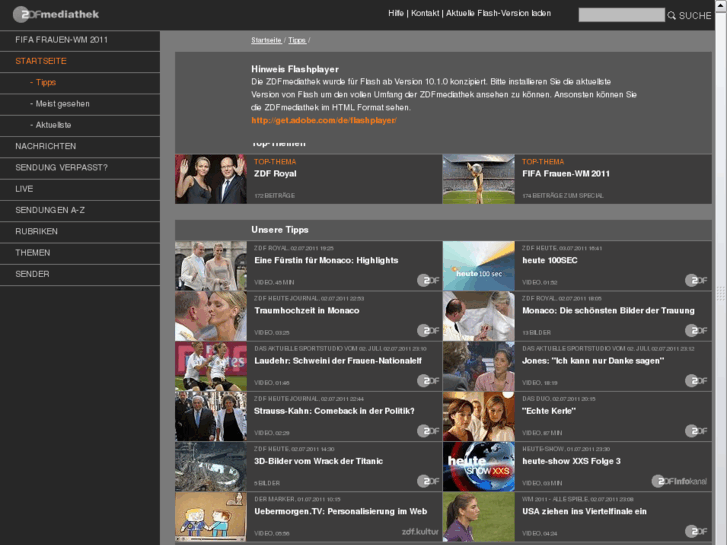Click the vertical scrollbar up arrow
The height and width of the screenshot is (545, 727).
coord(721,4)
